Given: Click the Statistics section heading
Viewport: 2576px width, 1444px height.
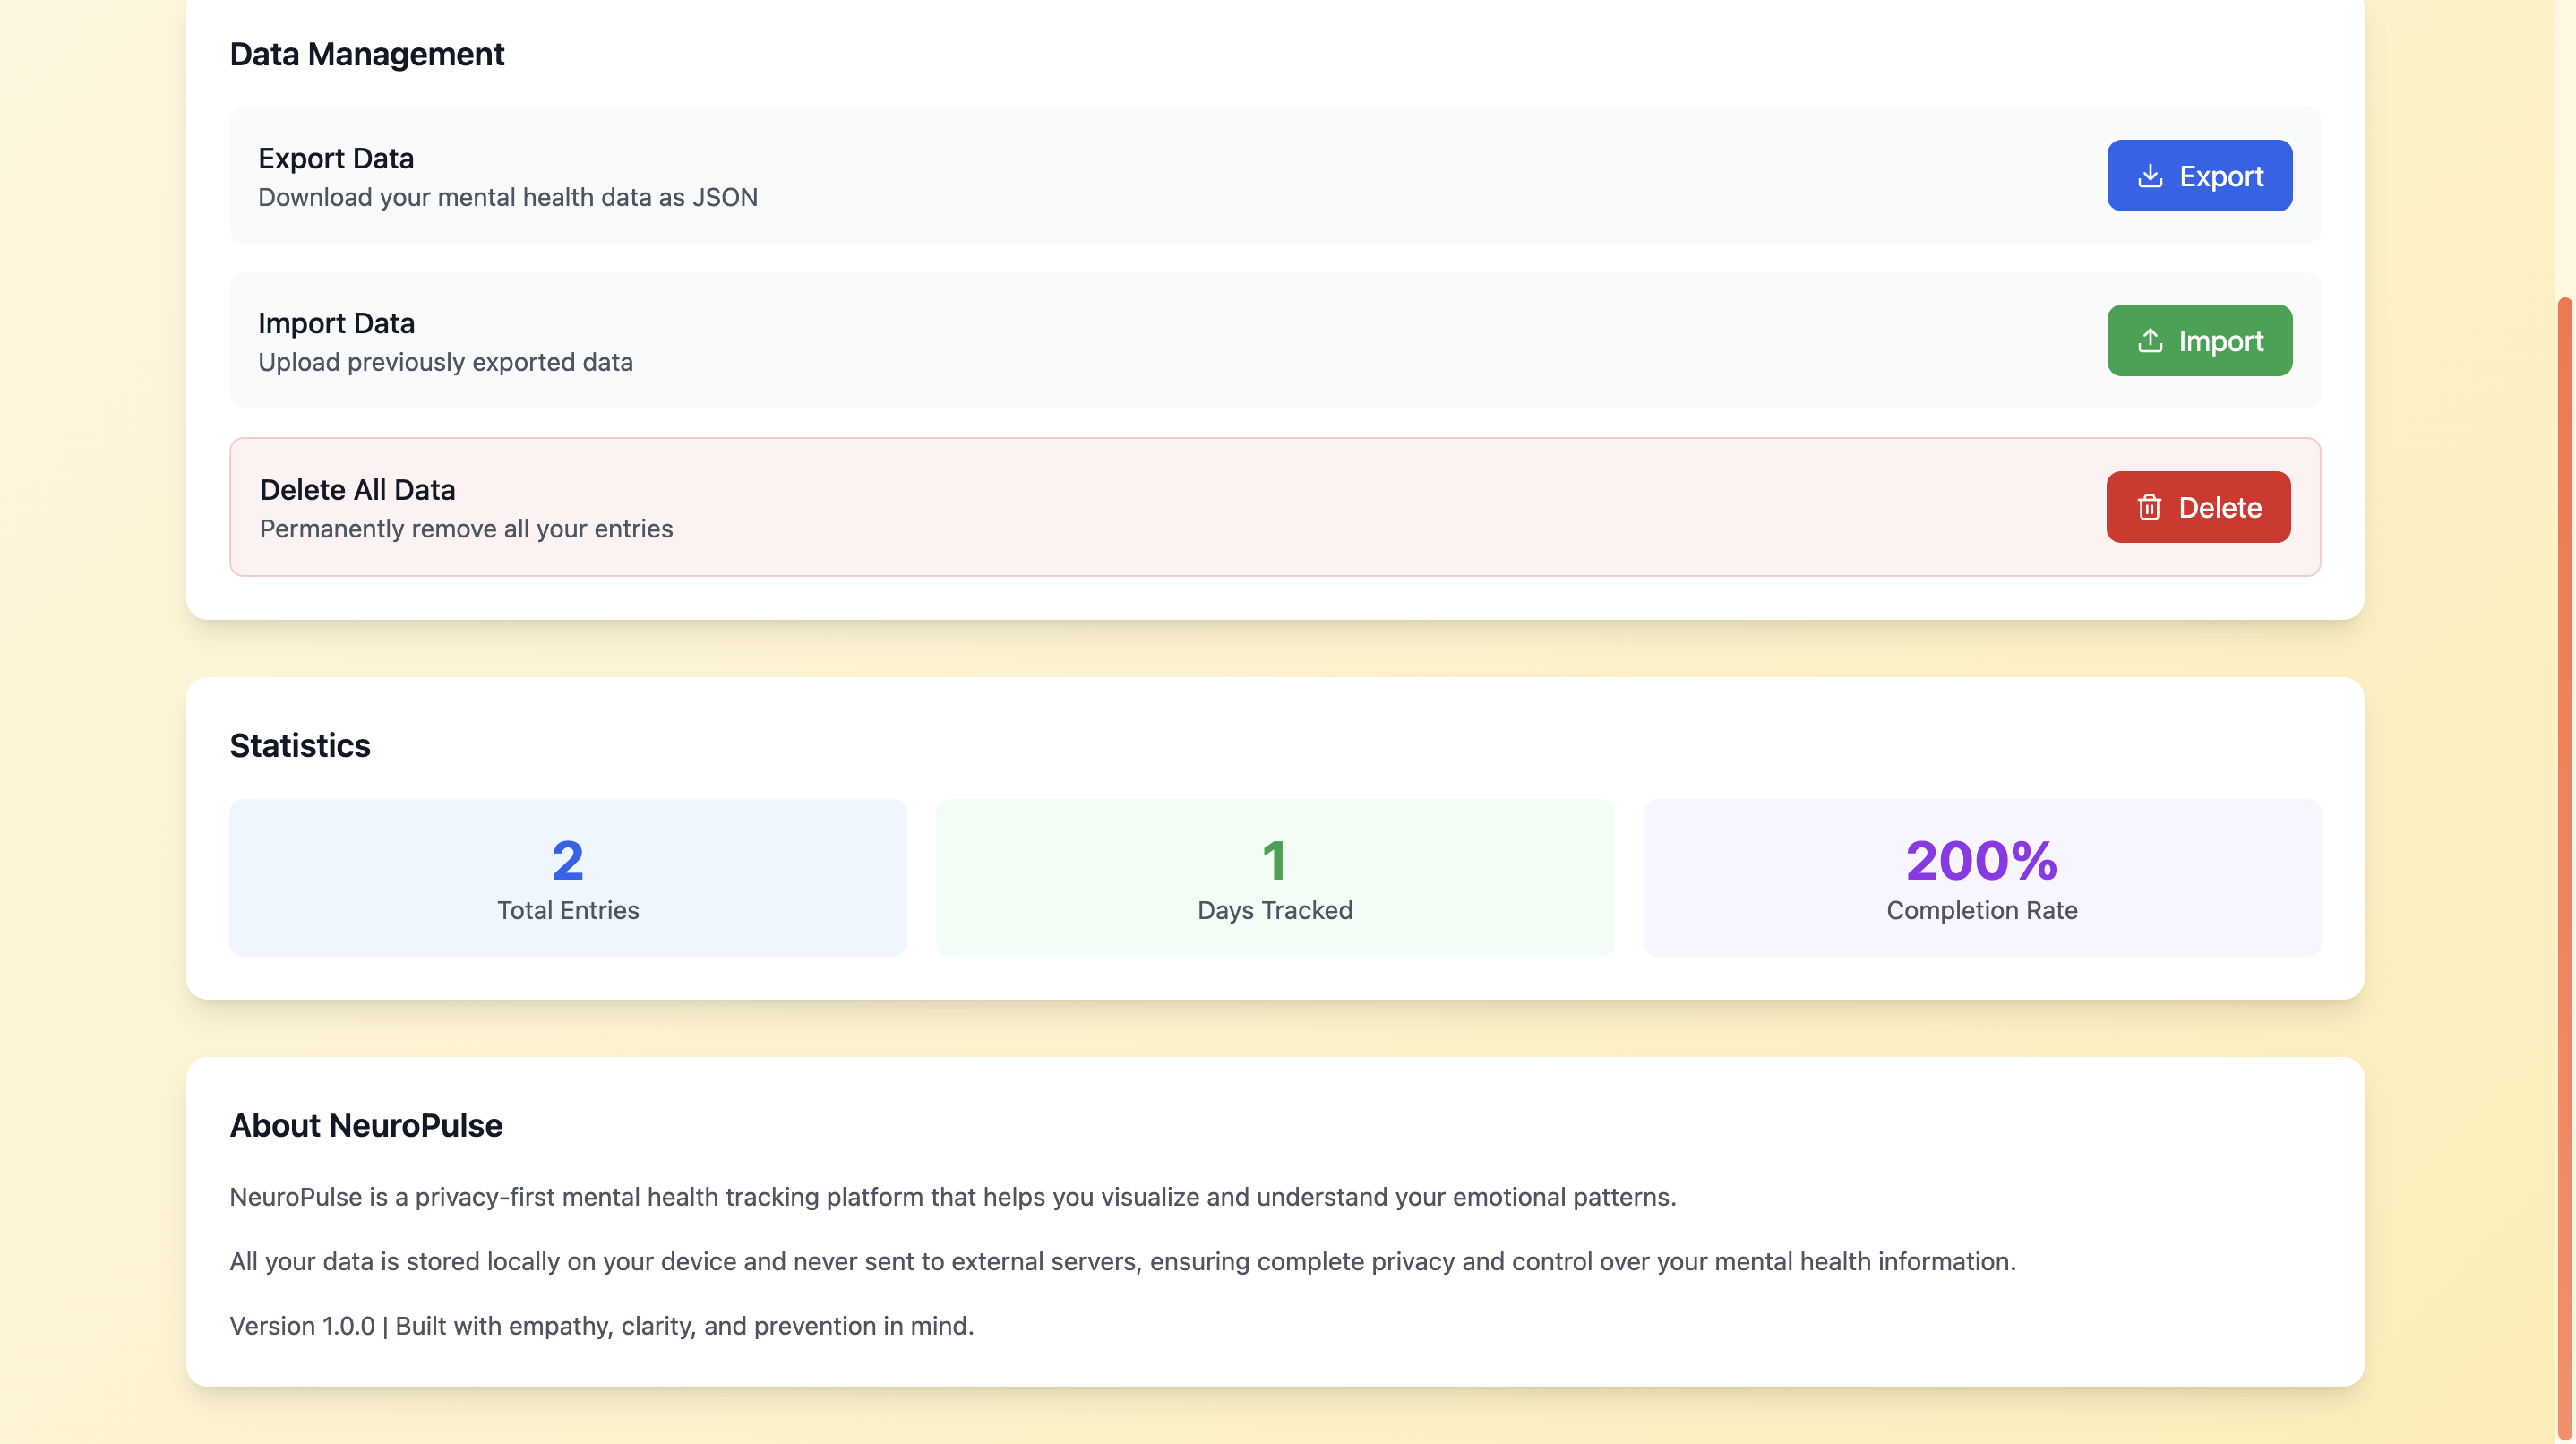Looking at the screenshot, I should click(x=300, y=746).
